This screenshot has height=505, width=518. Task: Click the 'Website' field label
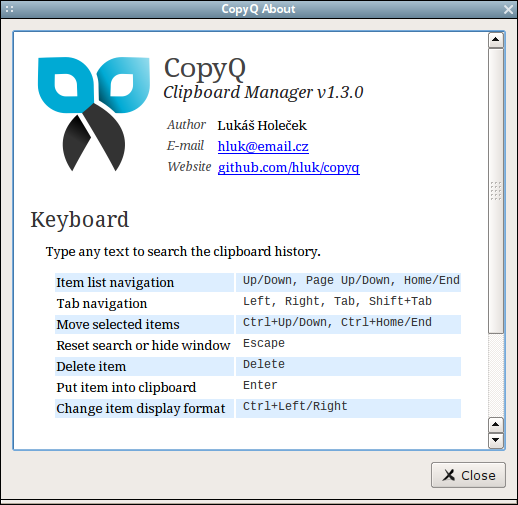(189, 166)
